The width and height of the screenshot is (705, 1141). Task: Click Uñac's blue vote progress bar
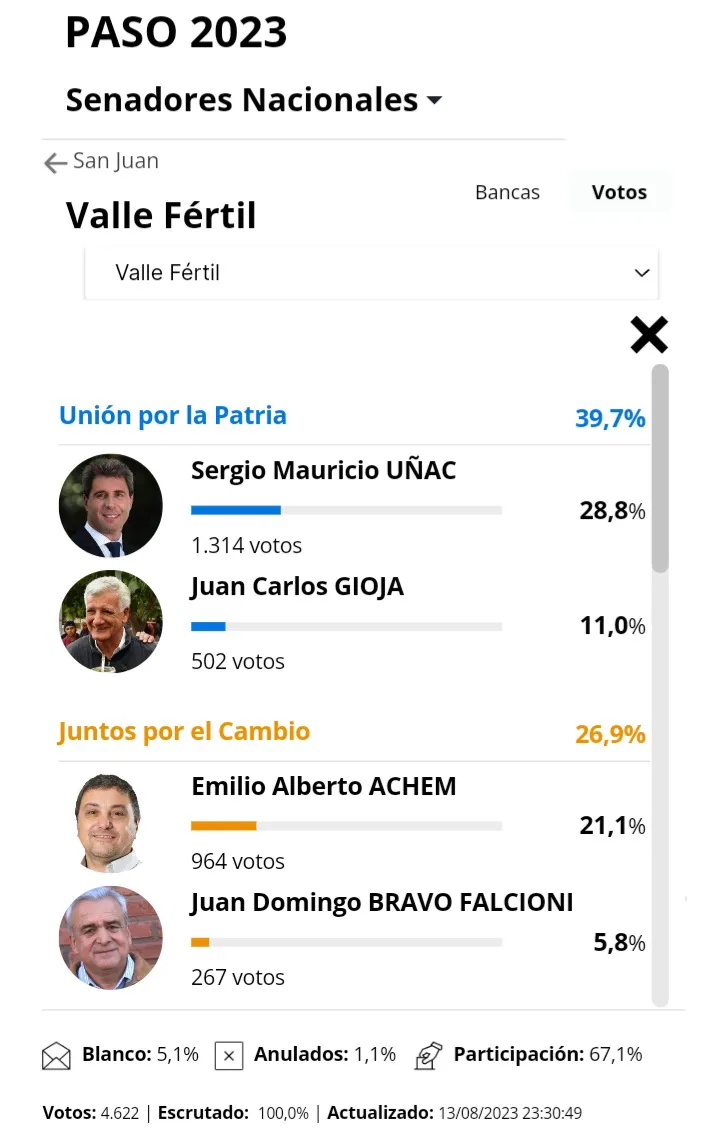346,510
